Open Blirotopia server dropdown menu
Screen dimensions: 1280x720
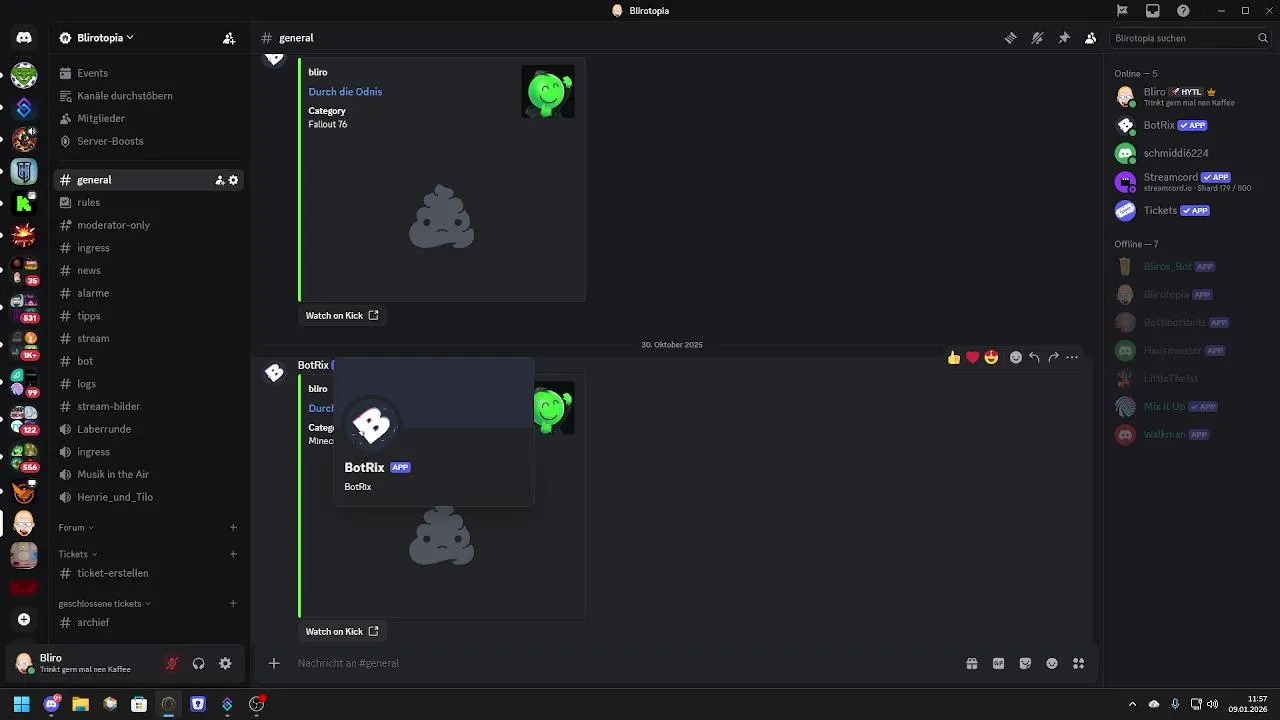96,38
